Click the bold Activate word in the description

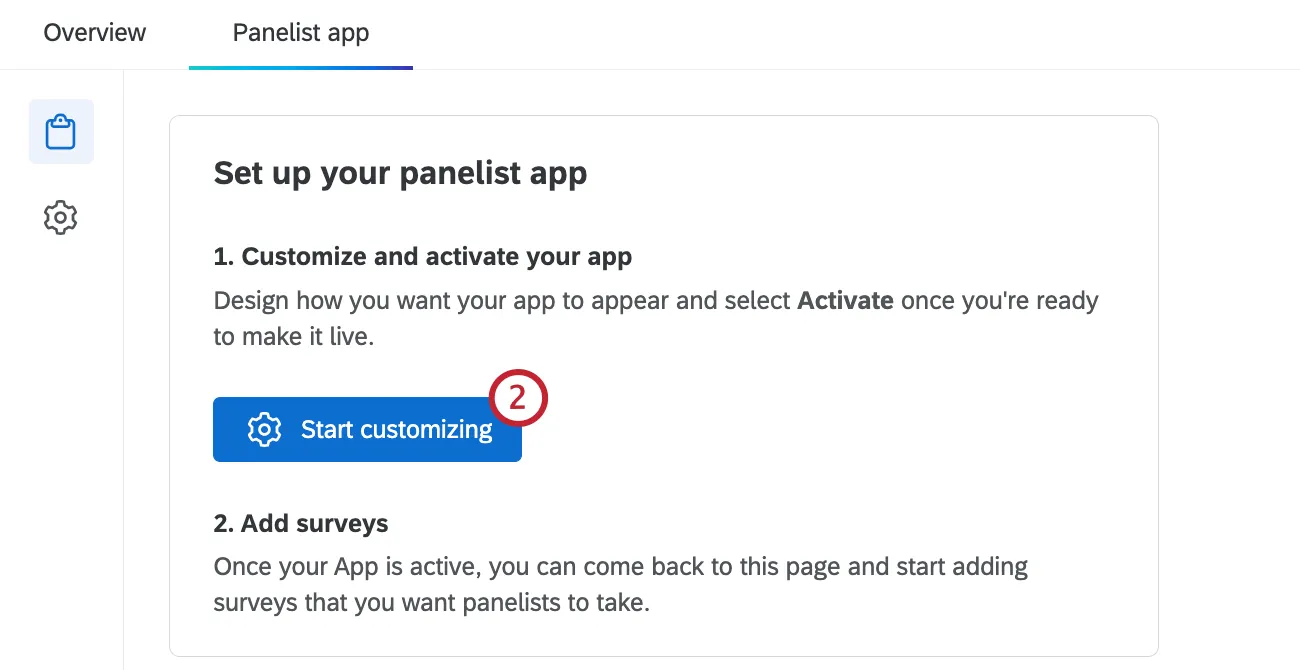point(845,300)
